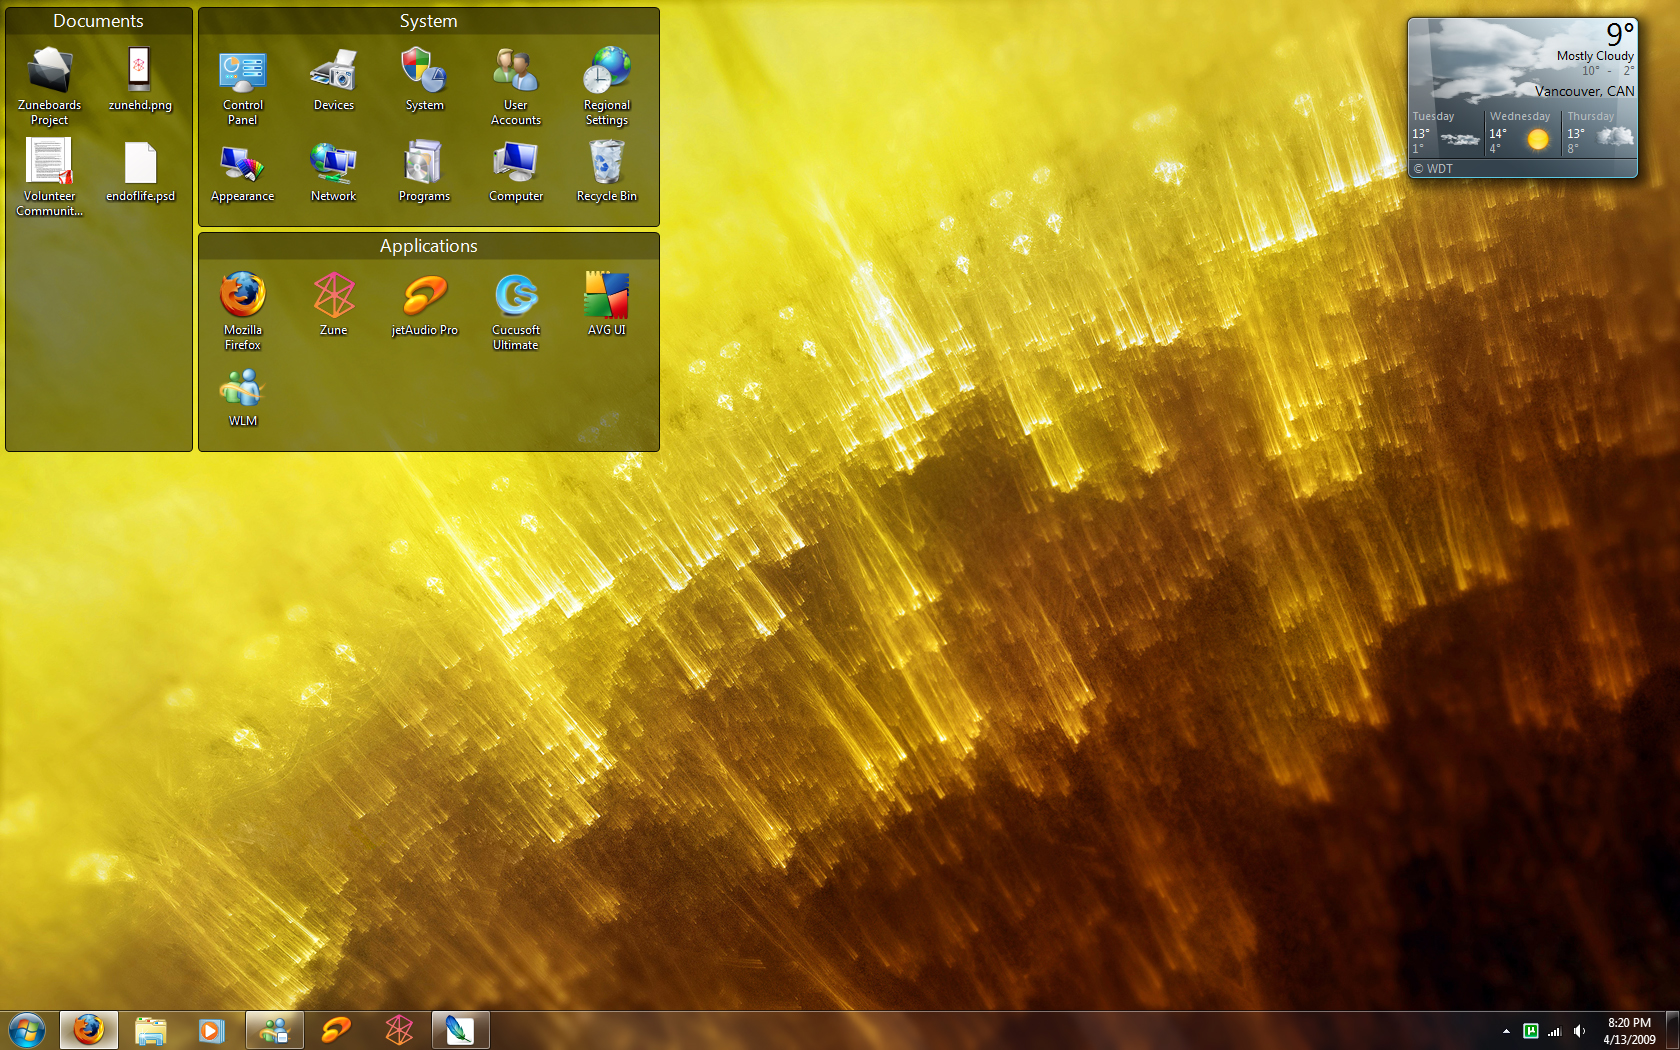Click the System fence title
The width and height of the screenshot is (1680, 1050).
coord(429,21)
